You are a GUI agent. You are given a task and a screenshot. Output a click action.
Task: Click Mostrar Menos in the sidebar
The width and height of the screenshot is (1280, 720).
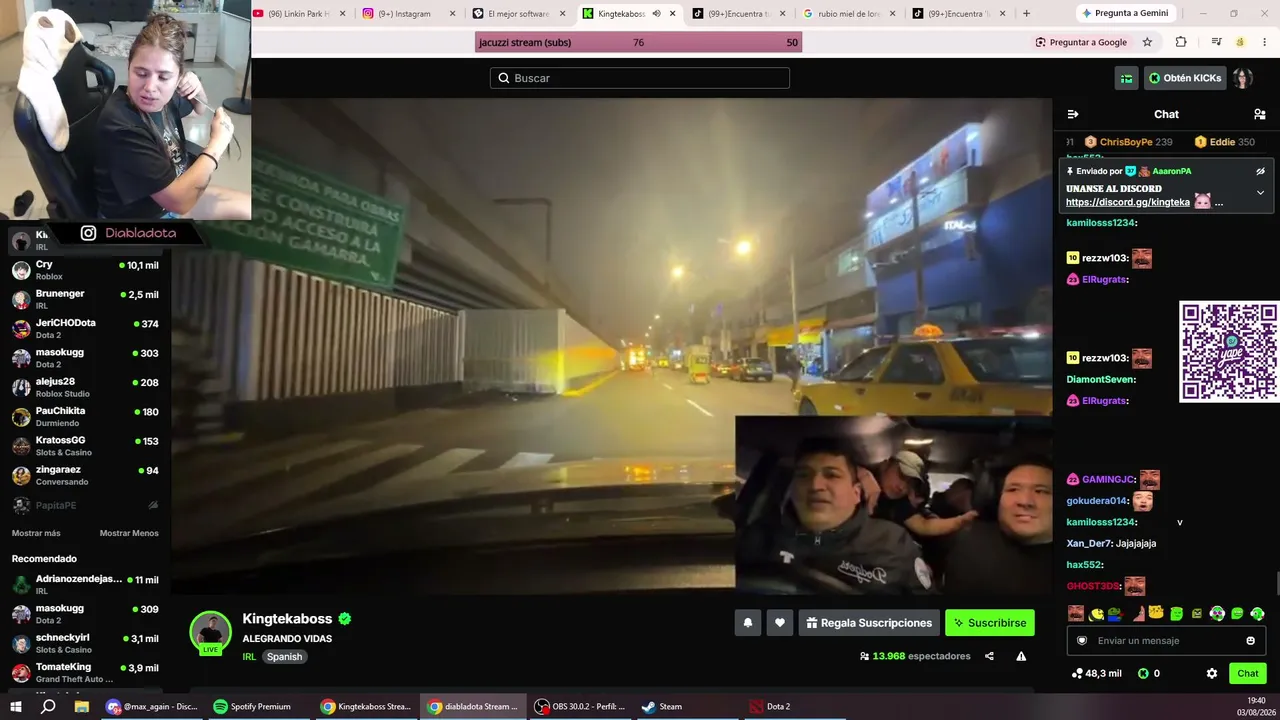coord(129,533)
